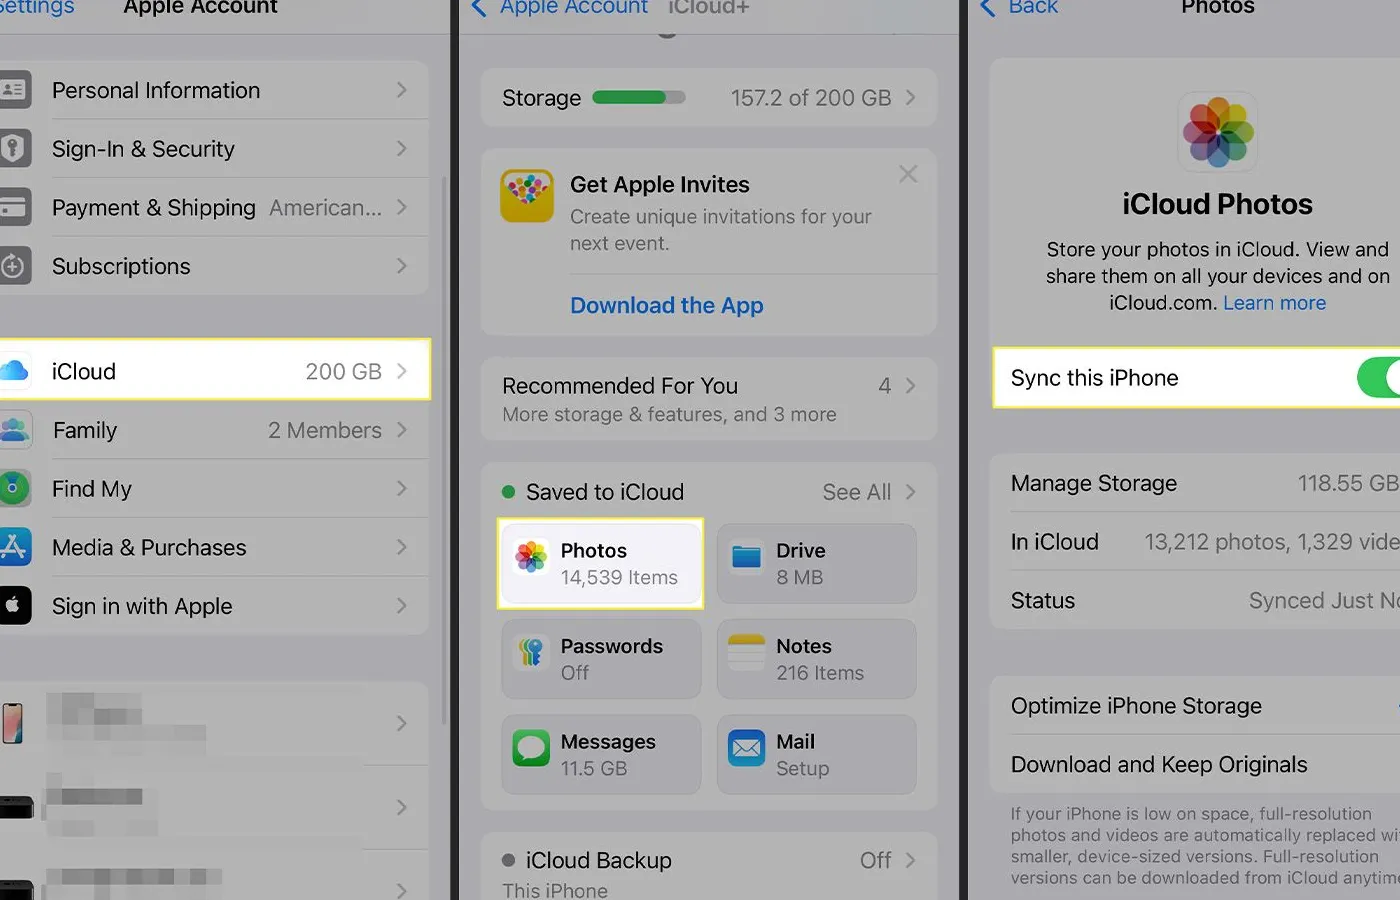Screen dimensions: 1400x900
Task: Tap the Get Apple Invites heading
Action: (x=660, y=185)
